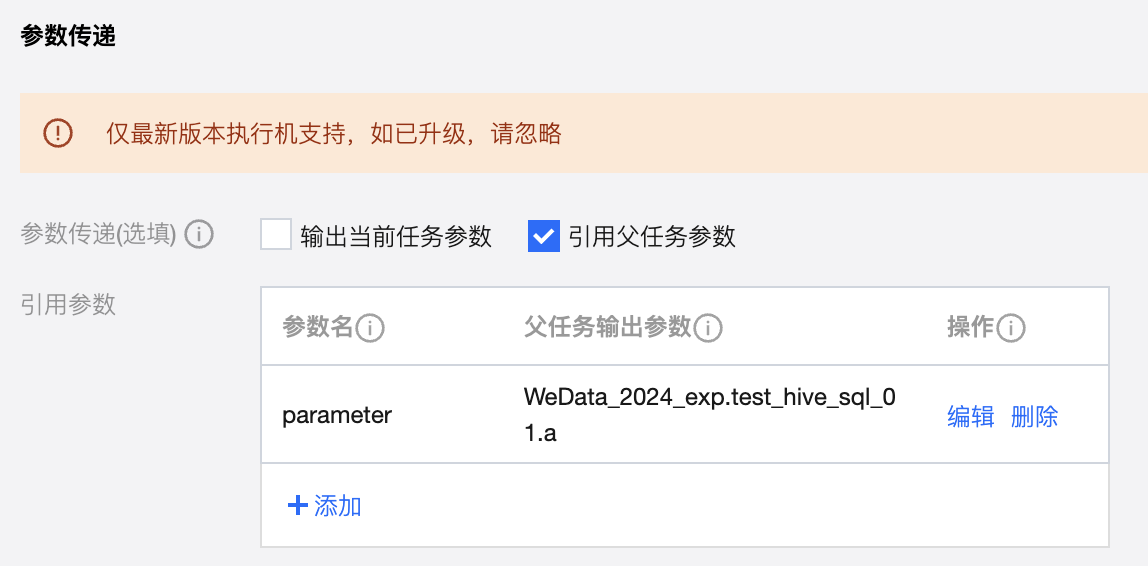Click the WeData_2024_exp.test_hive_sql_01.a value
The height and width of the screenshot is (566, 1148).
click(x=709, y=416)
